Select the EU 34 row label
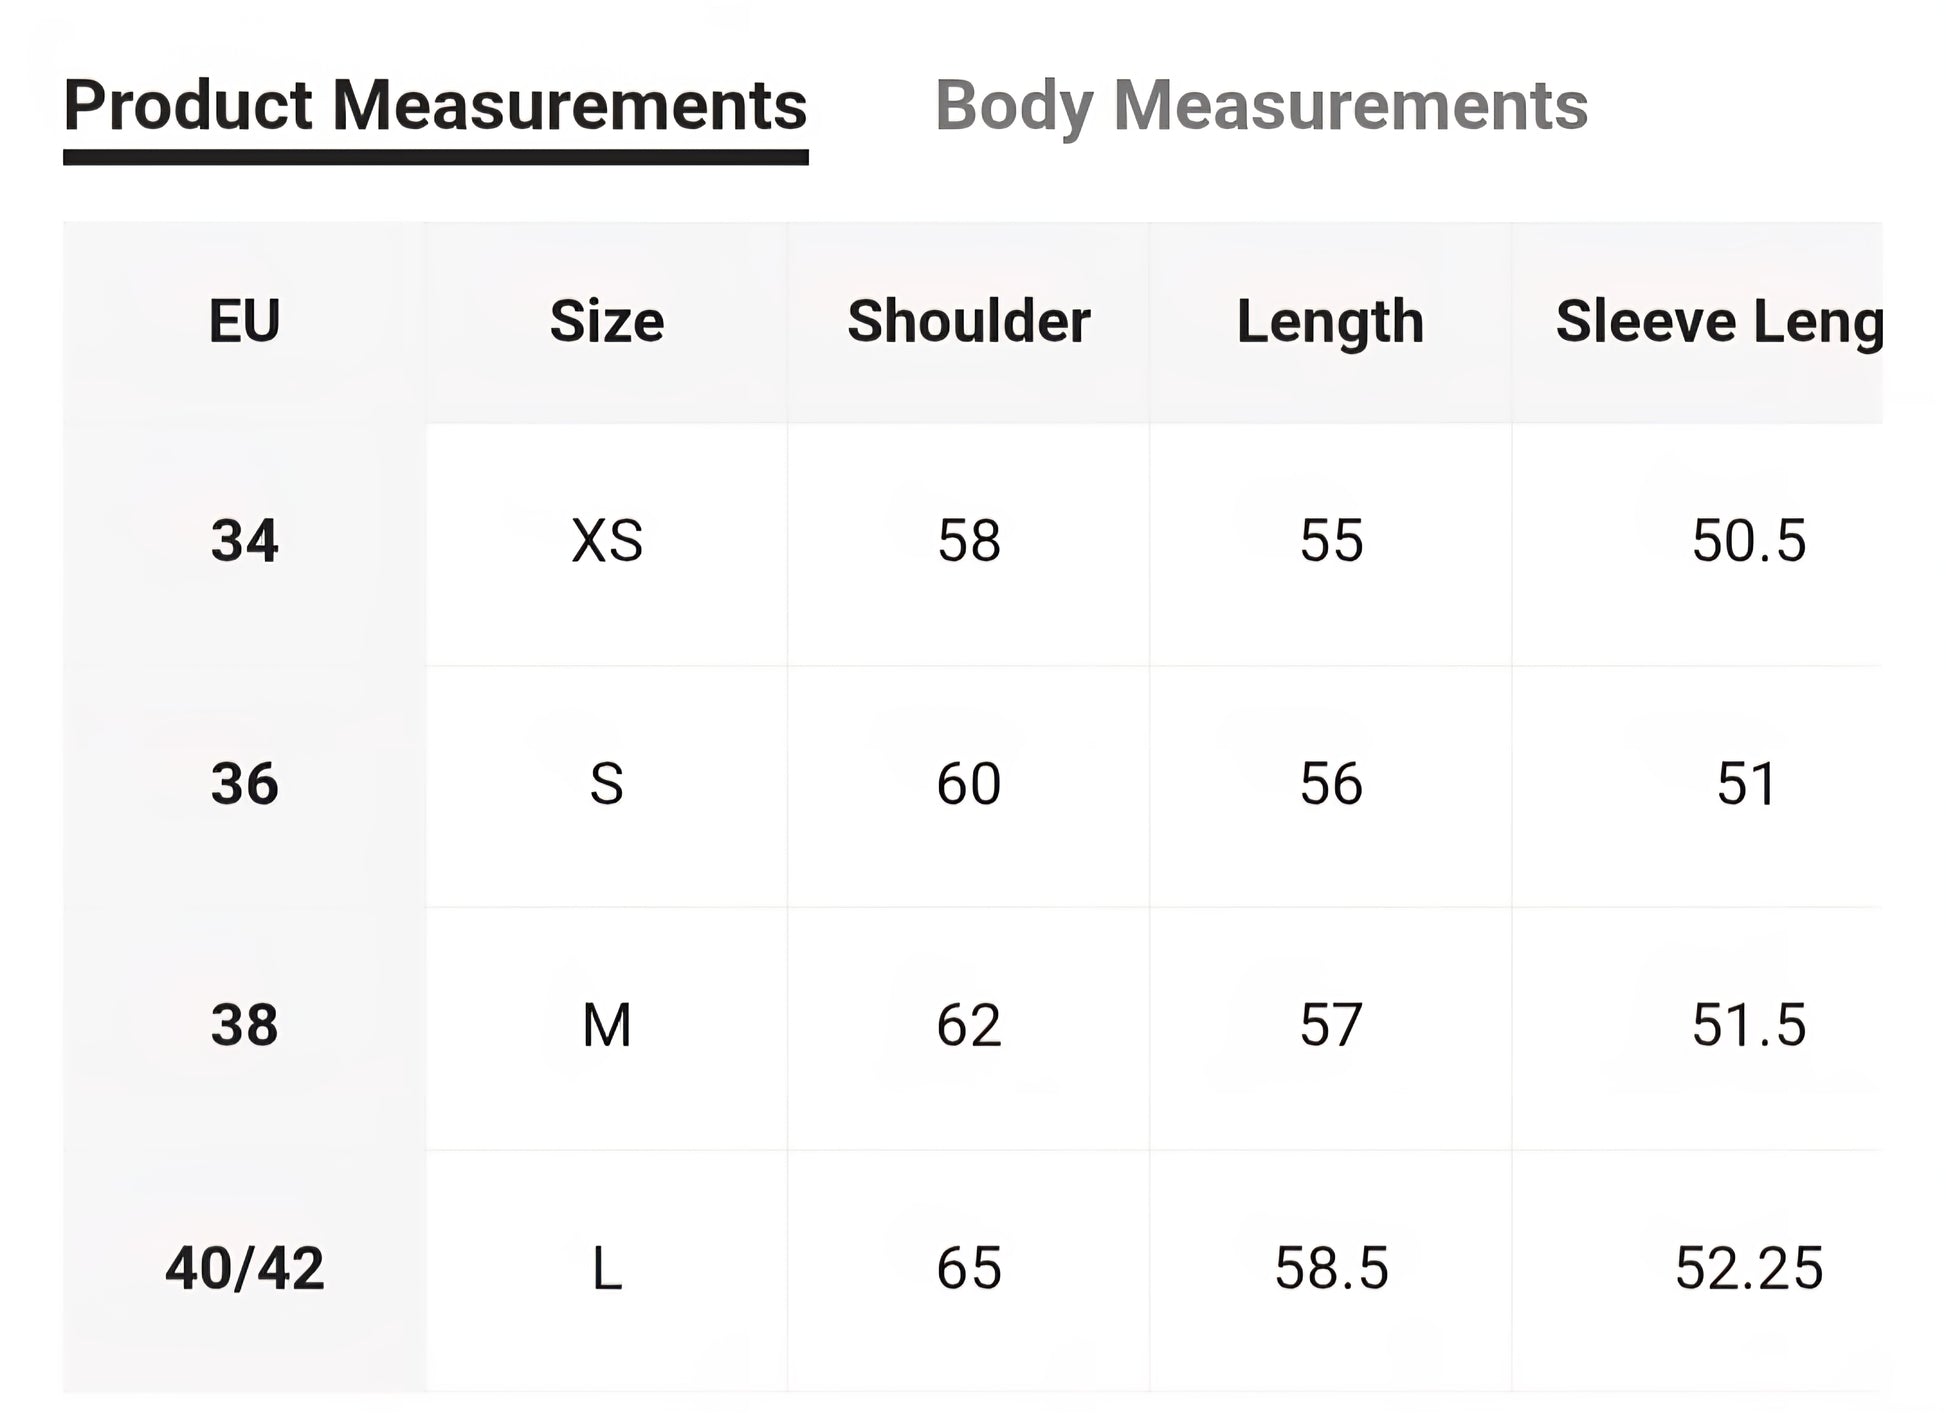This screenshot has height=1416, width=1946. pos(244,542)
